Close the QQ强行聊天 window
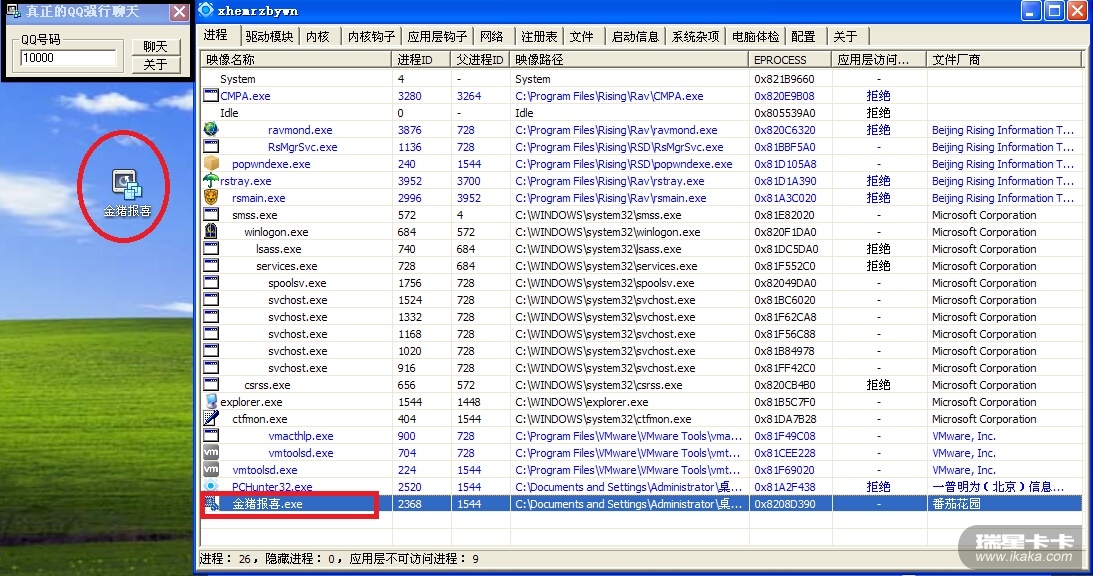 (x=179, y=12)
